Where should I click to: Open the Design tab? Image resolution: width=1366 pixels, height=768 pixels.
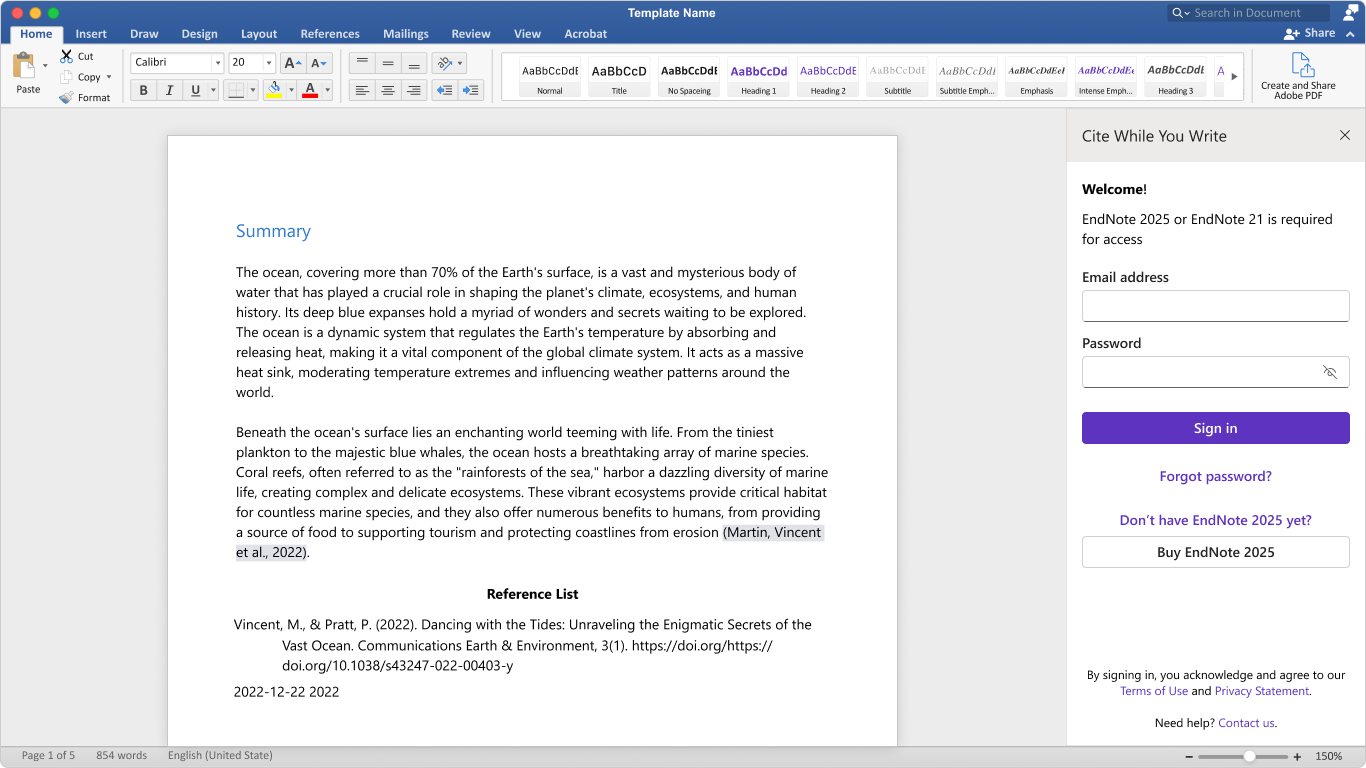tap(199, 34)
